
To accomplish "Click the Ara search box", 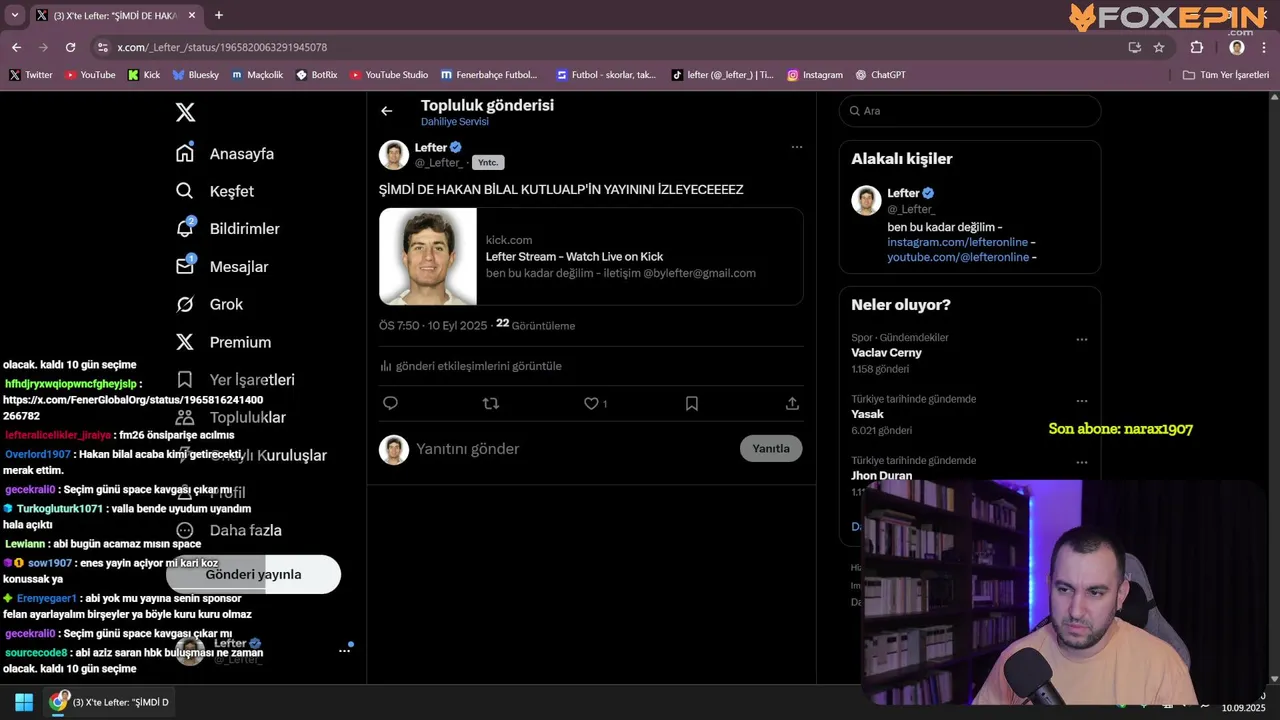I will click(x=970, y=111).
